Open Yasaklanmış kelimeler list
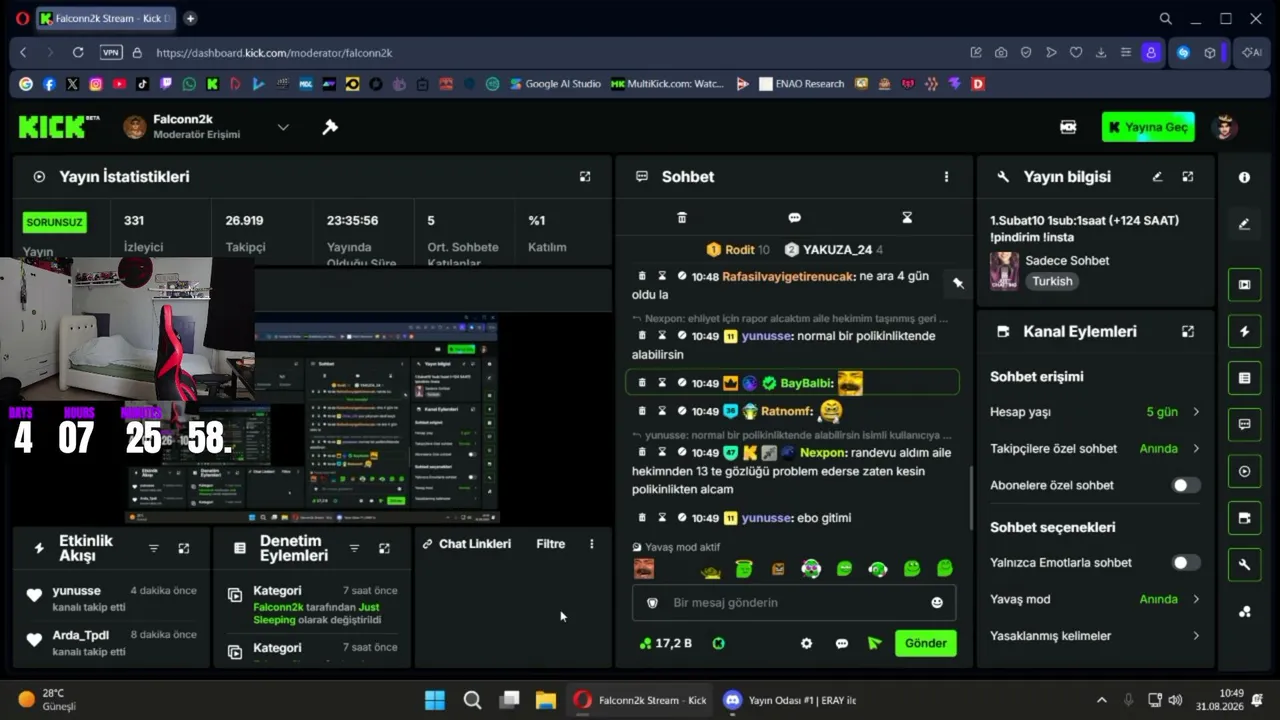The width and height of the screenshot is (1280, 720). [1095, 636]
